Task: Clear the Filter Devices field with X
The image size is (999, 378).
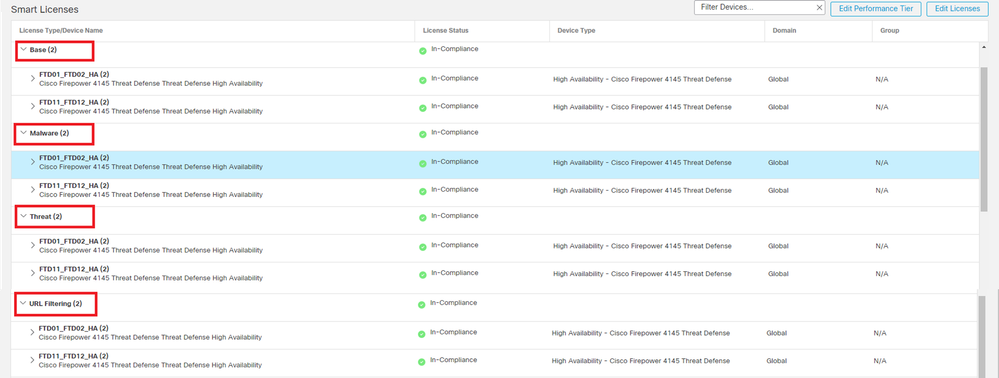Action: tap(819, 8)
